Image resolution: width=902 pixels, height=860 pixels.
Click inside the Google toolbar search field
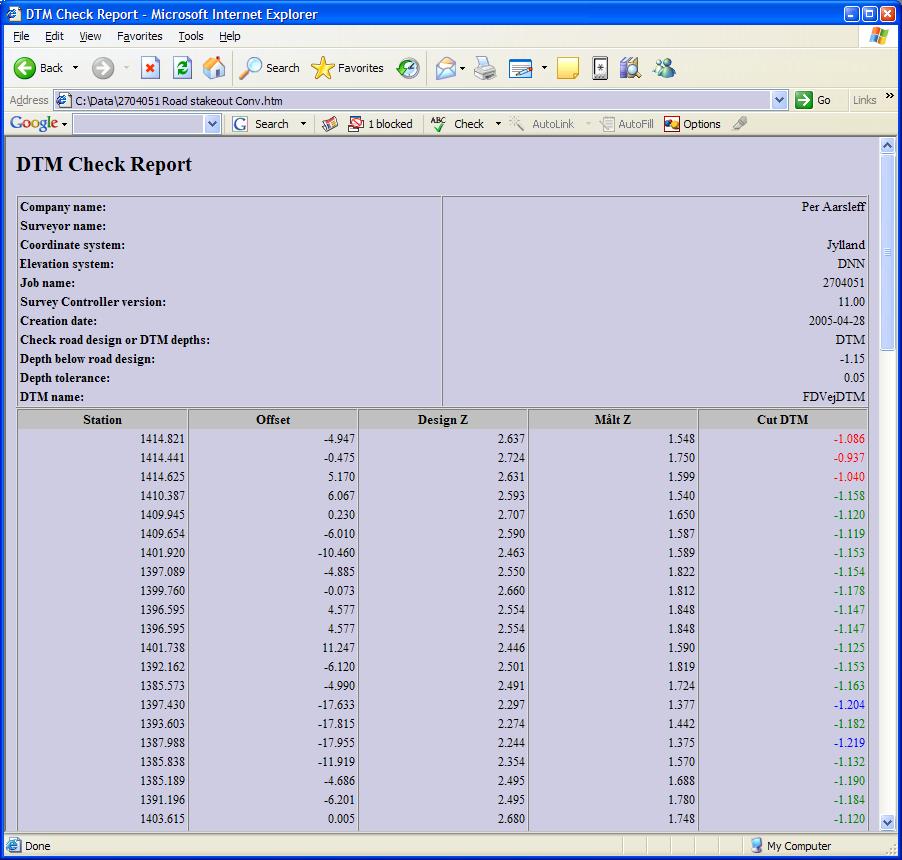pos(138,124)
